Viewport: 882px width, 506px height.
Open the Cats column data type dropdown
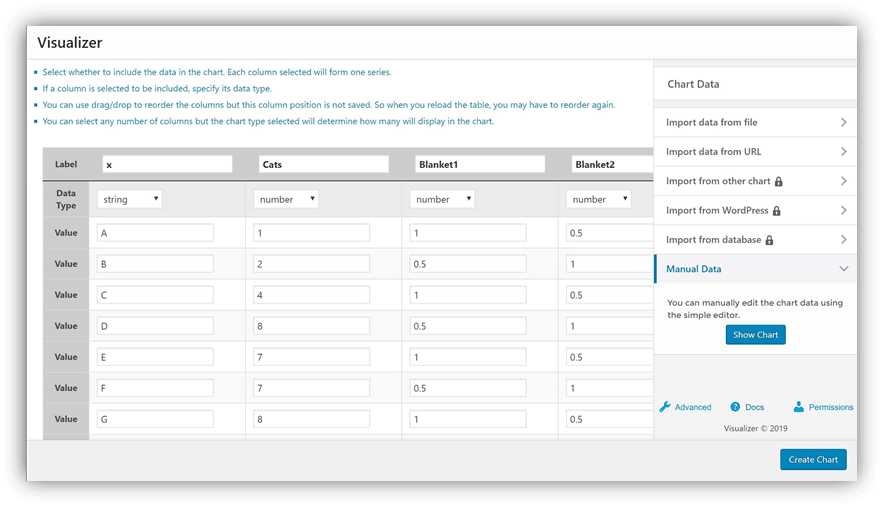[286, 199]
